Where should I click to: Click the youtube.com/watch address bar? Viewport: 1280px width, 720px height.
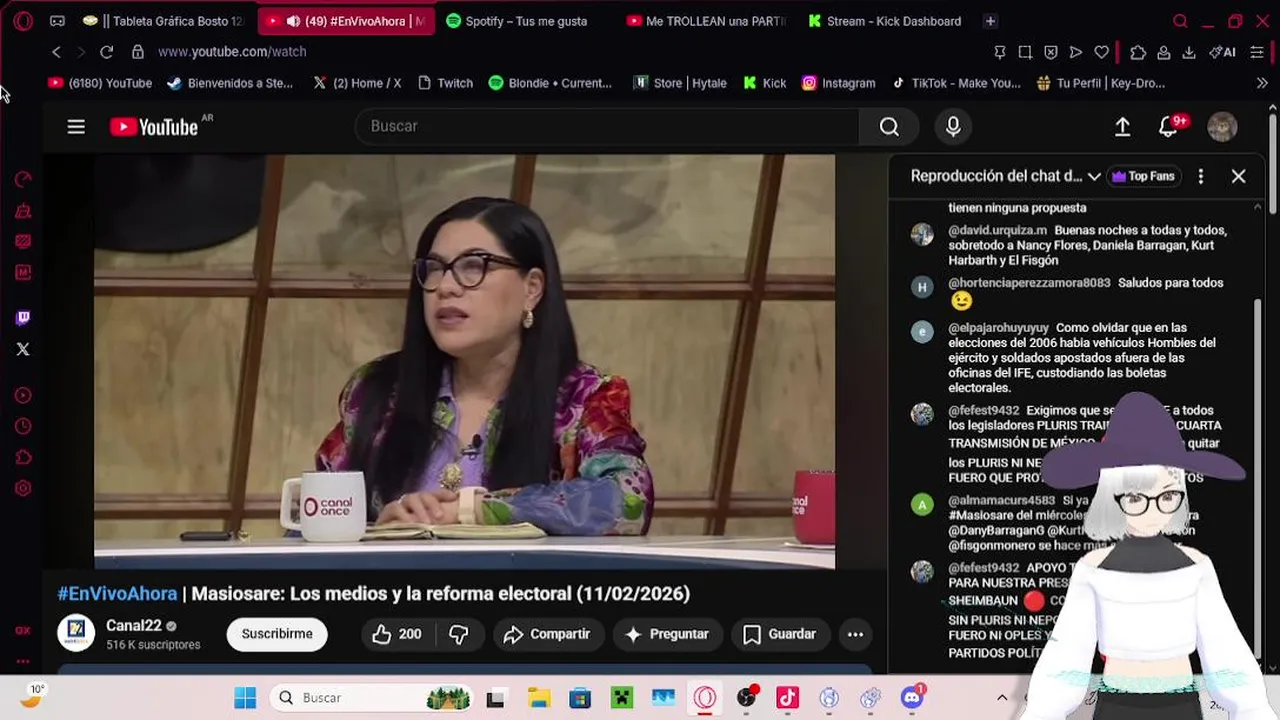tap(232, 52)
